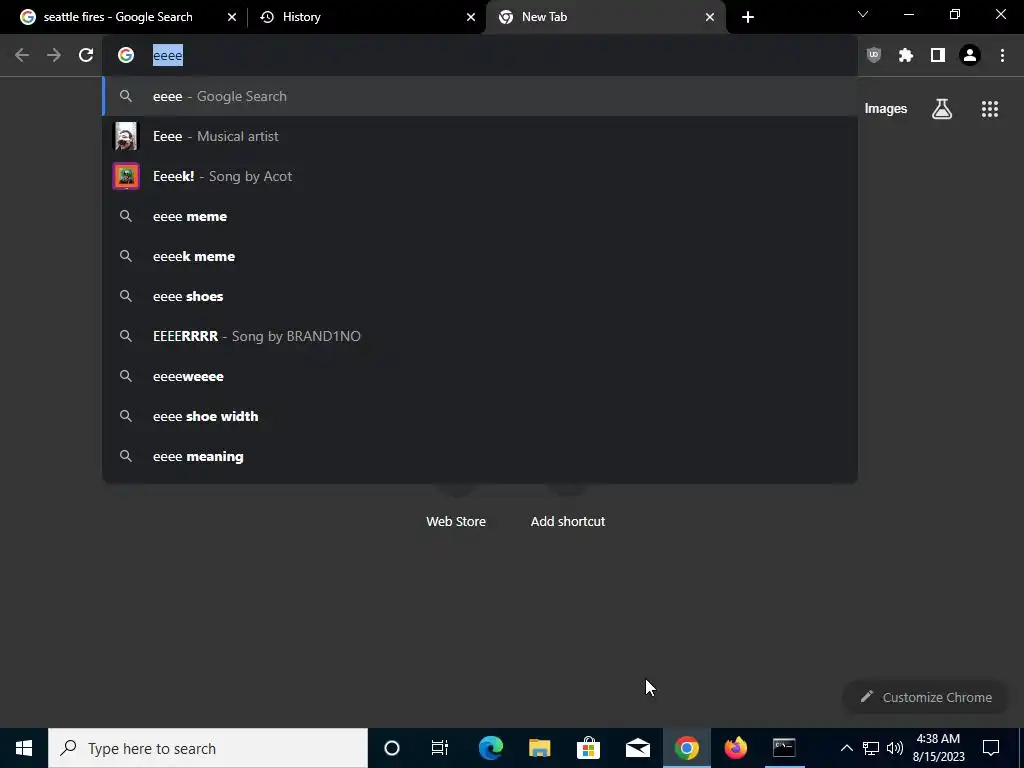The image size is (1024, 768).
Task: Pick the 'eeeeweeee' suggestion
Action: pyautogui.click(x=480, y=376)
